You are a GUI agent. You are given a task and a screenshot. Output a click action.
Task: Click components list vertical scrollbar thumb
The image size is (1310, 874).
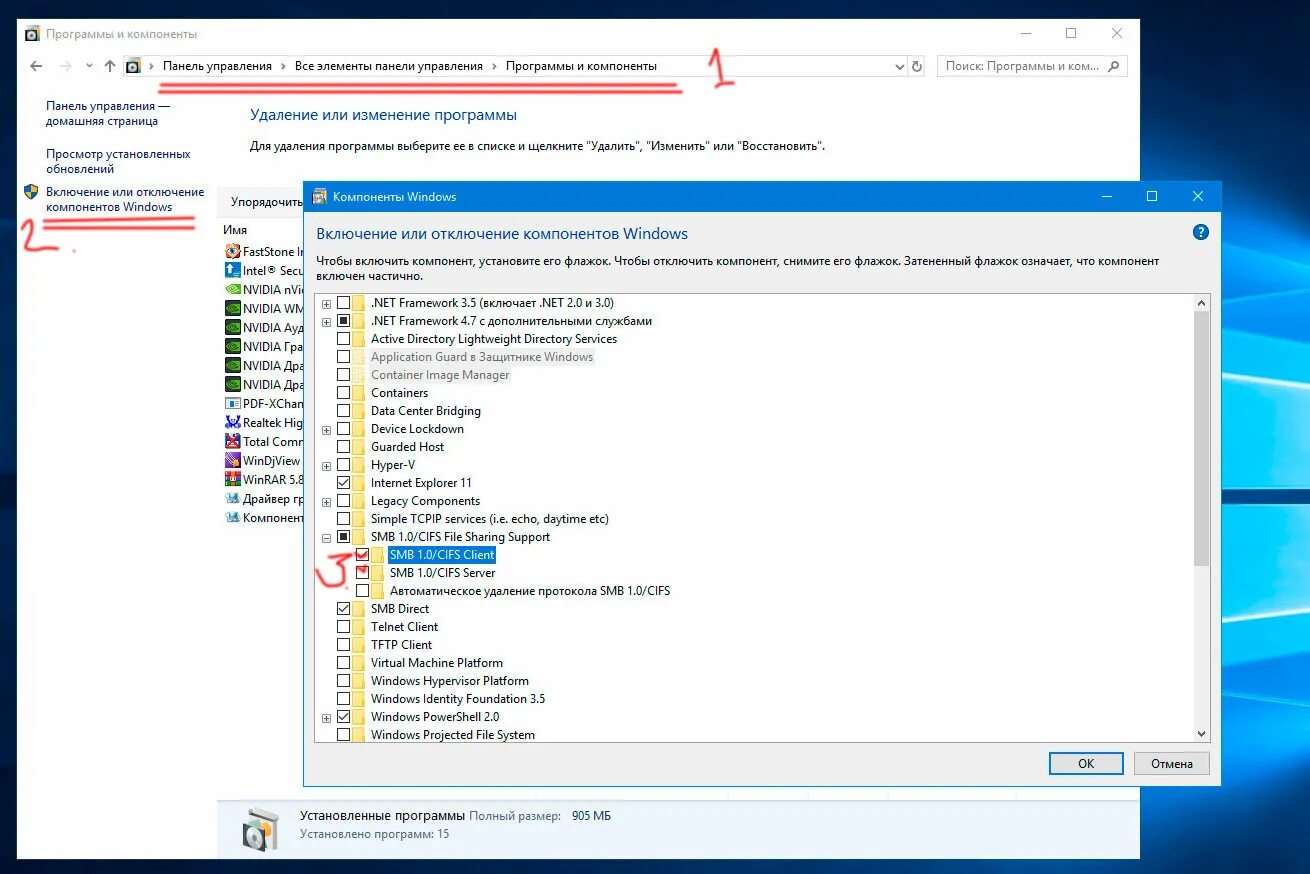coord(1202,438)
